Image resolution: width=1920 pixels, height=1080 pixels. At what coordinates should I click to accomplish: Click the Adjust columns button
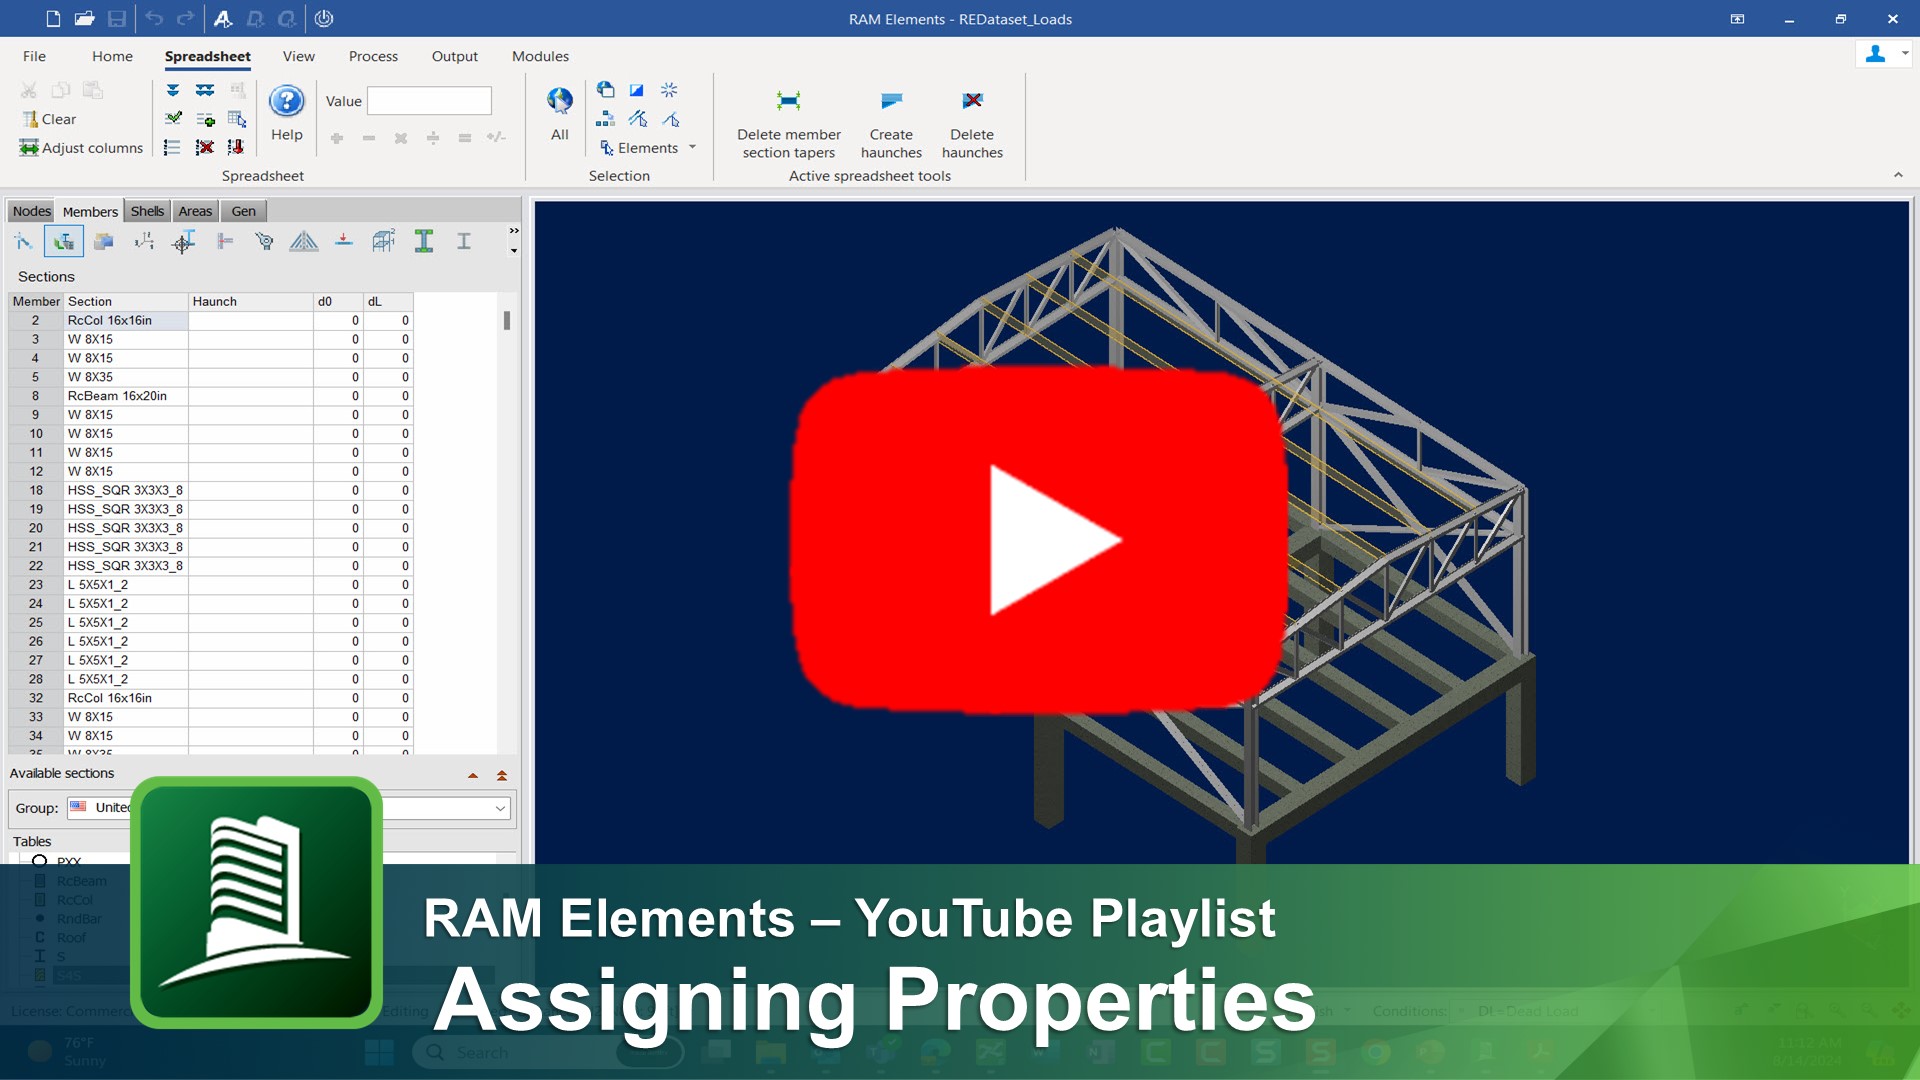pyautogui.click(x=81, y=148)
